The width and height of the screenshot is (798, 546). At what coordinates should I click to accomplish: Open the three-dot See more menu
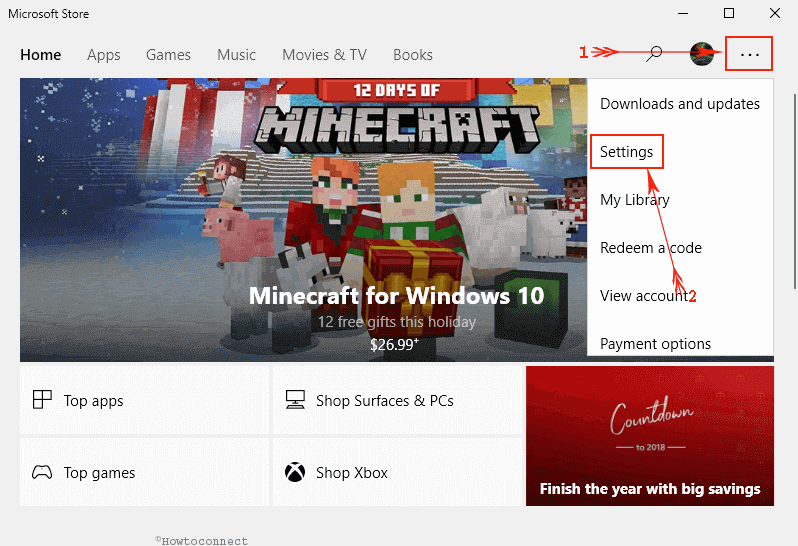749,53
